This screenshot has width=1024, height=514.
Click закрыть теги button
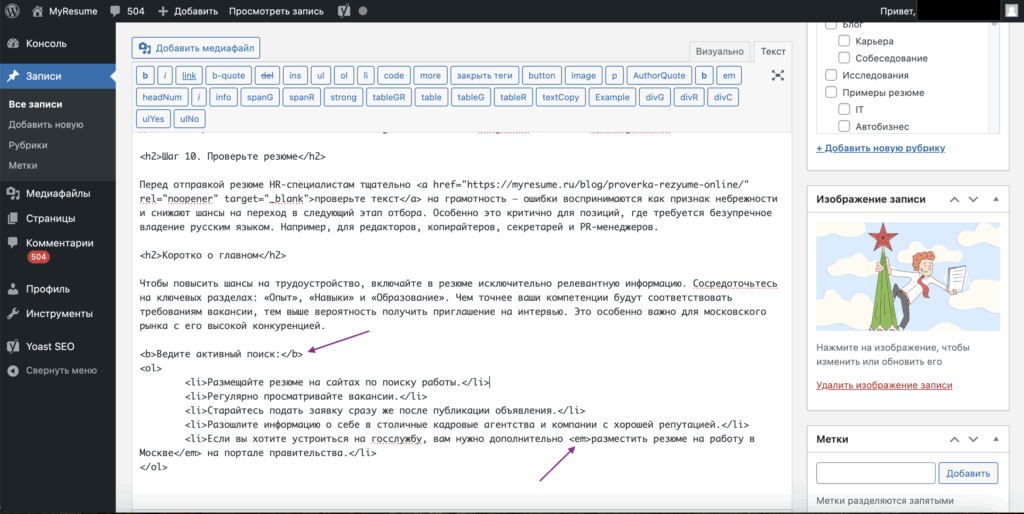[485, 76]
